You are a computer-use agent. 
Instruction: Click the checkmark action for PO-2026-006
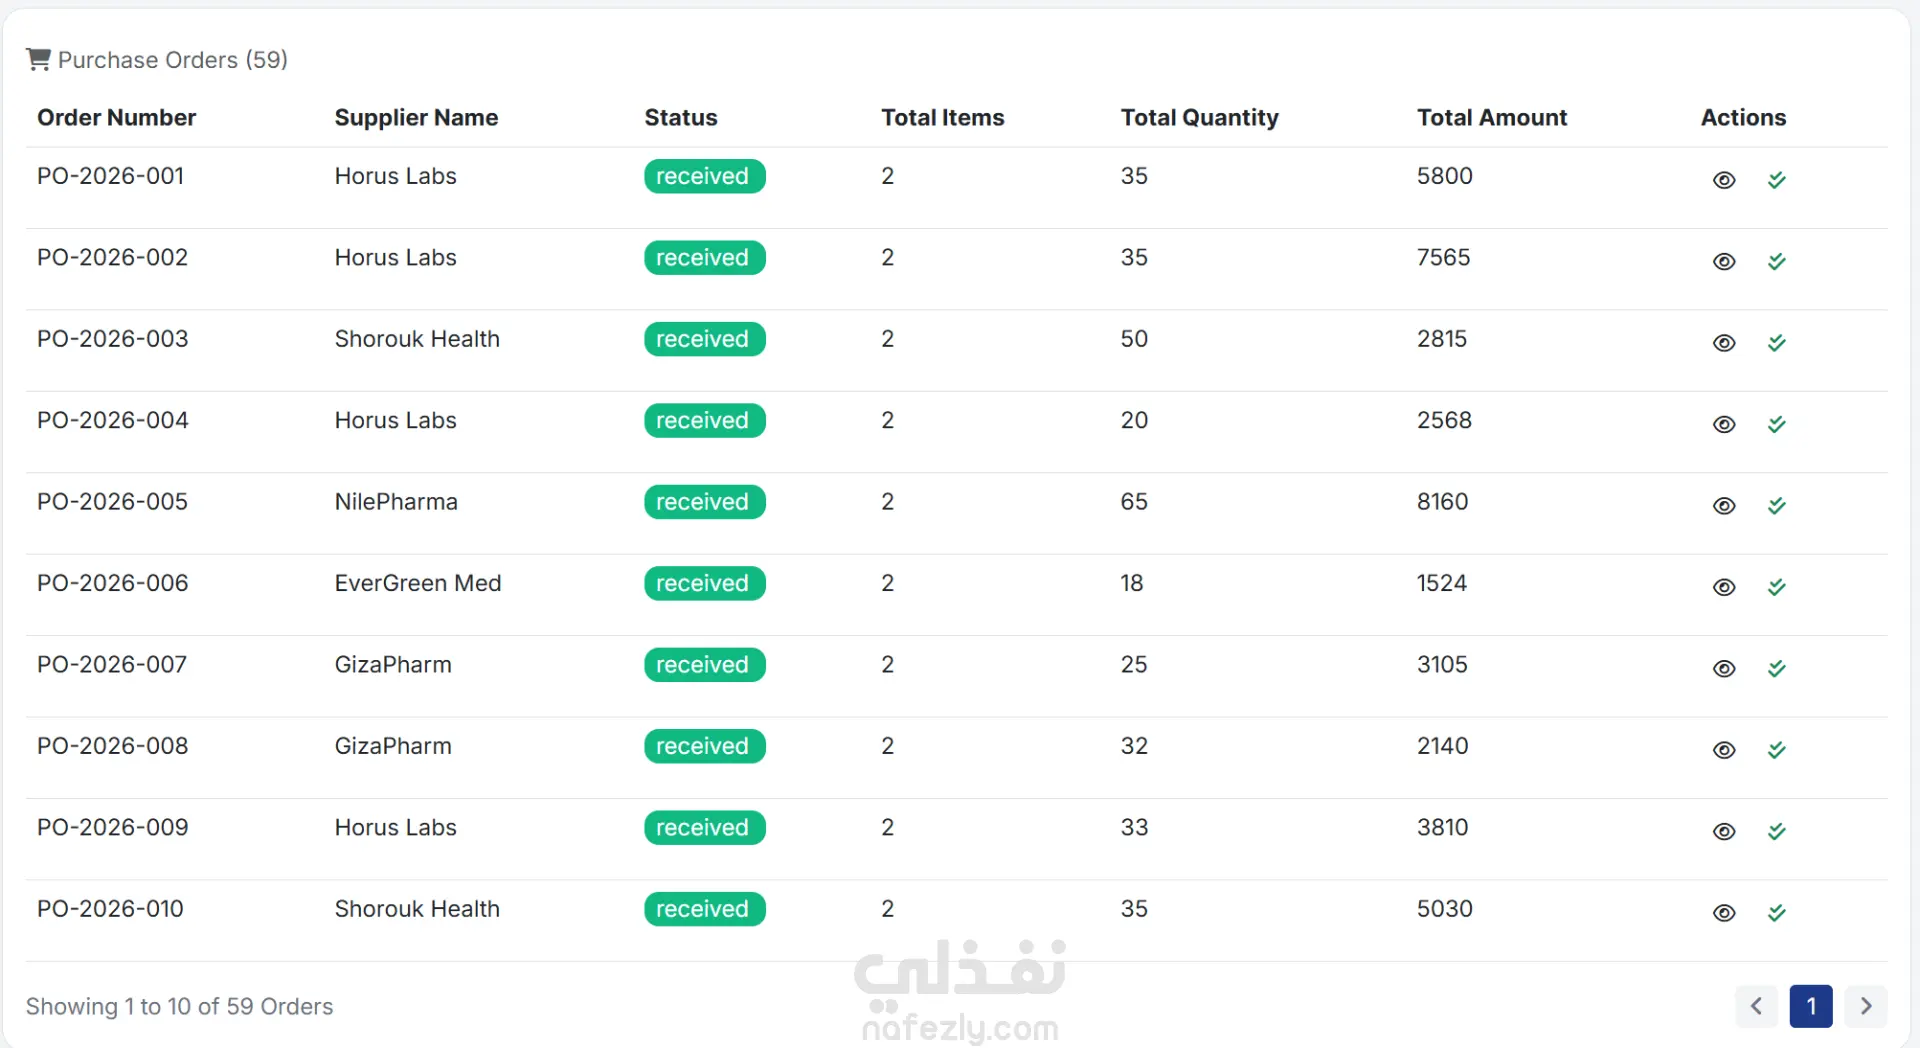[x=1777, y=587]
